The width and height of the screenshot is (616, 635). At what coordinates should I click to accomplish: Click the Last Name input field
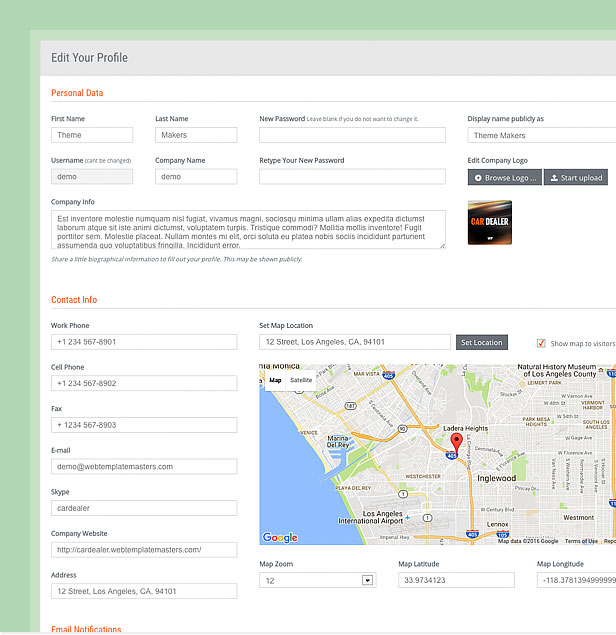click(x=196, y=135)
